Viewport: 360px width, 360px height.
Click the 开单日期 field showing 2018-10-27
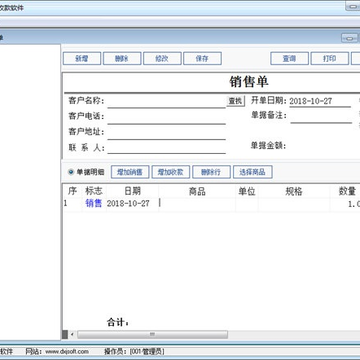(x=320, y=101)
